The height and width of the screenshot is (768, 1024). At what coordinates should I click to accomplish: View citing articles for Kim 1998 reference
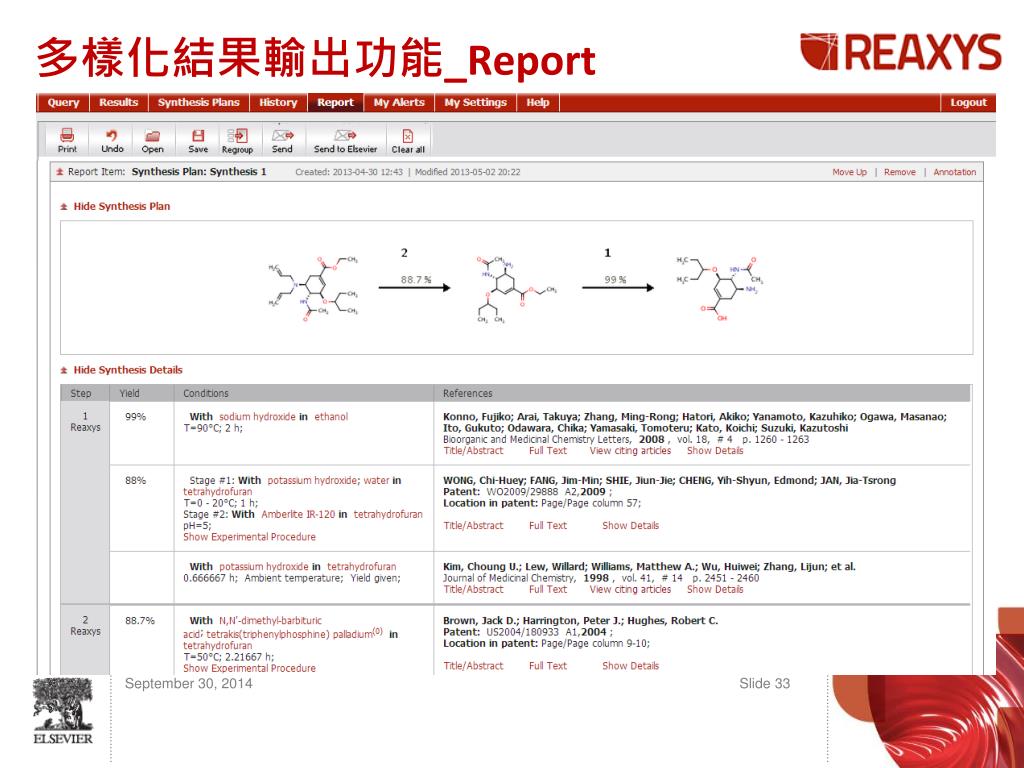[x=630, y=589]
